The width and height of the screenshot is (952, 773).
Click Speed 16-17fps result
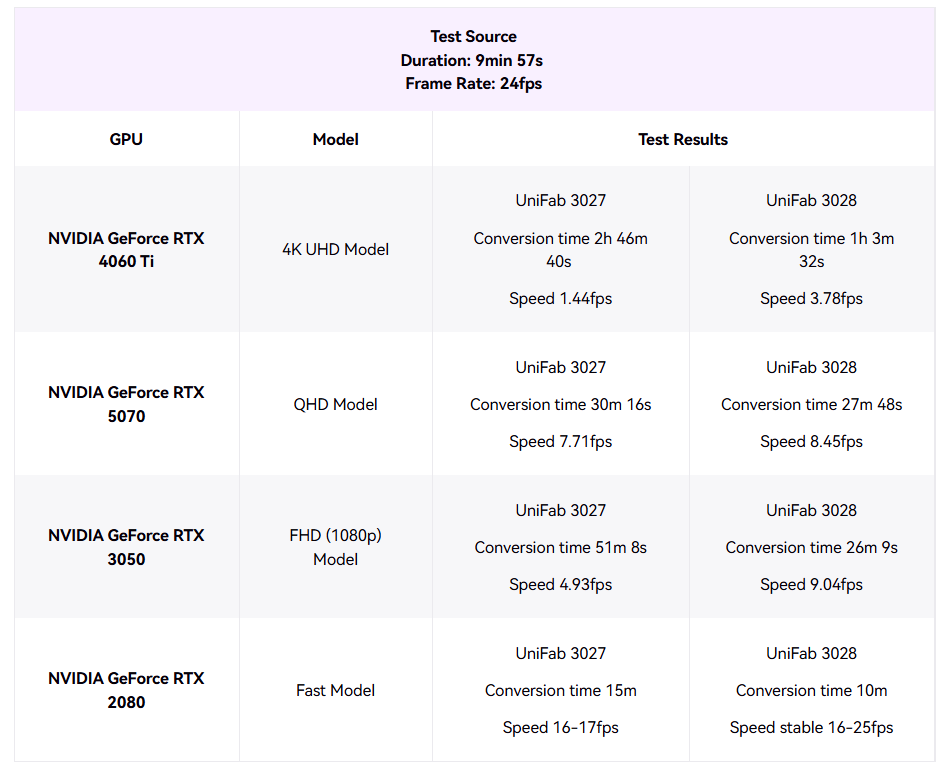[560, 727]
